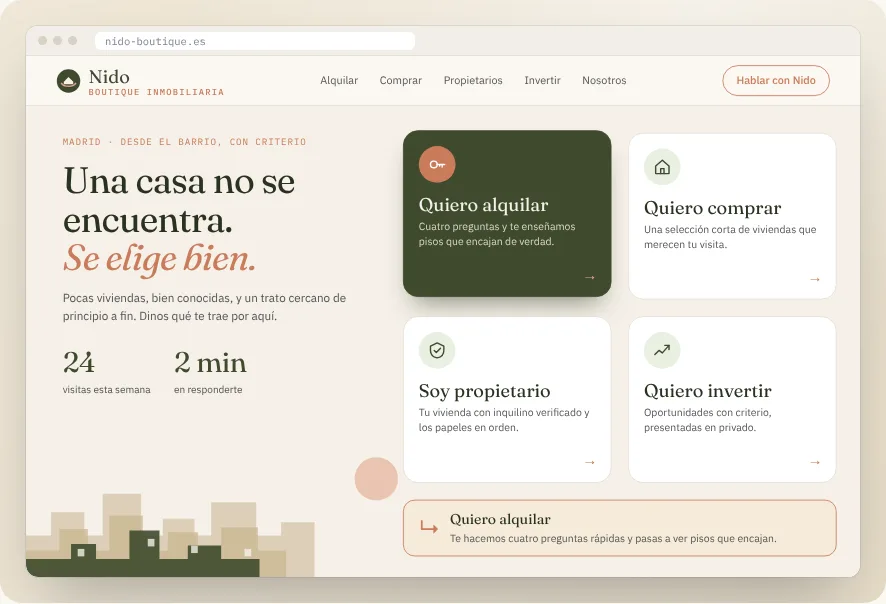The width and height of the screenshot is (886, 604).
Task: Select Invertir in the top navigation
Action: pyautogui.click(x=542, y=80)
